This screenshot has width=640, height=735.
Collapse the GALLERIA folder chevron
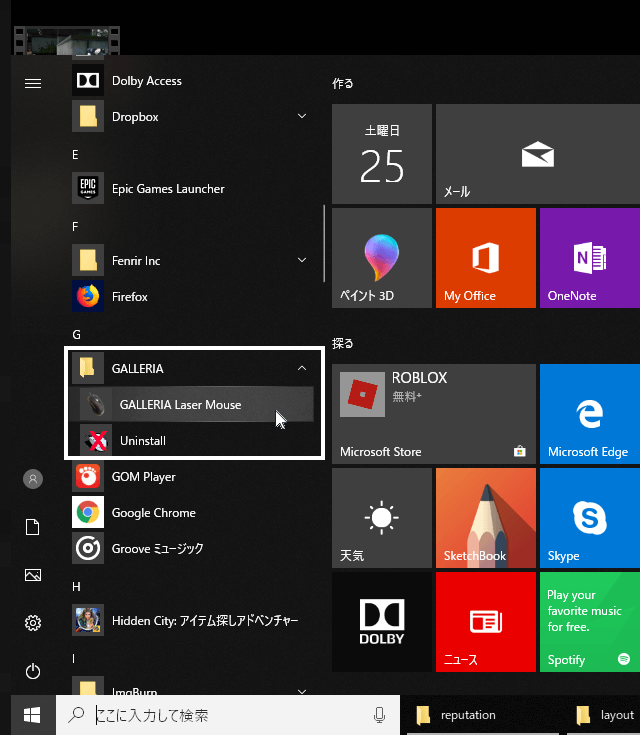(302, 368)
